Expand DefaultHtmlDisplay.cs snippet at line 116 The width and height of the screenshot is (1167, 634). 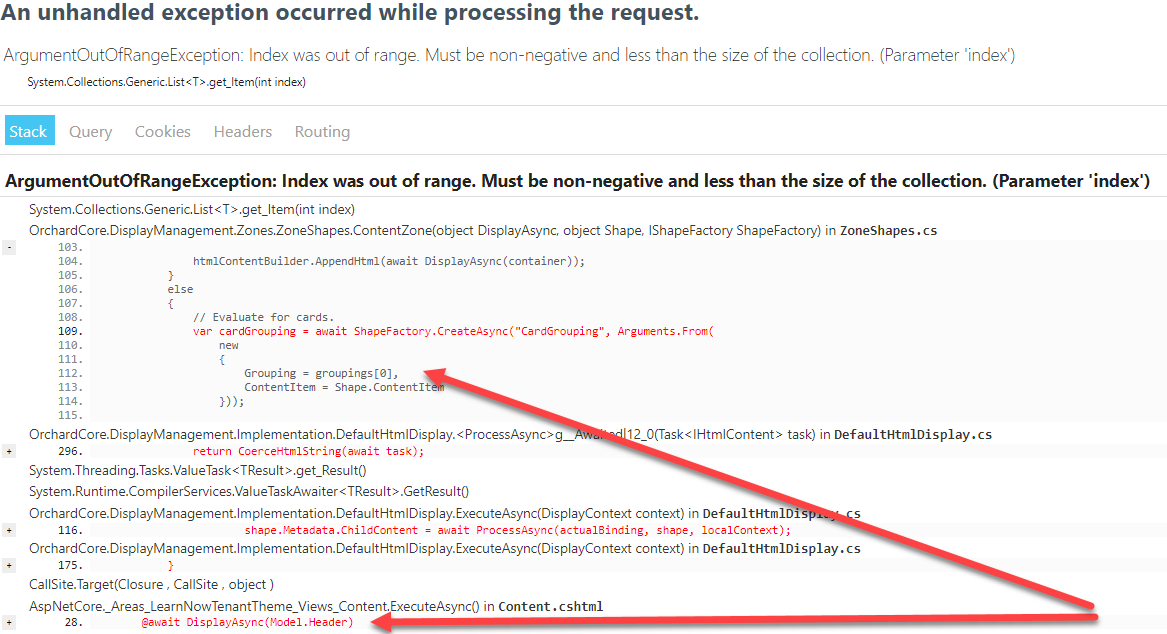point(9,528)
